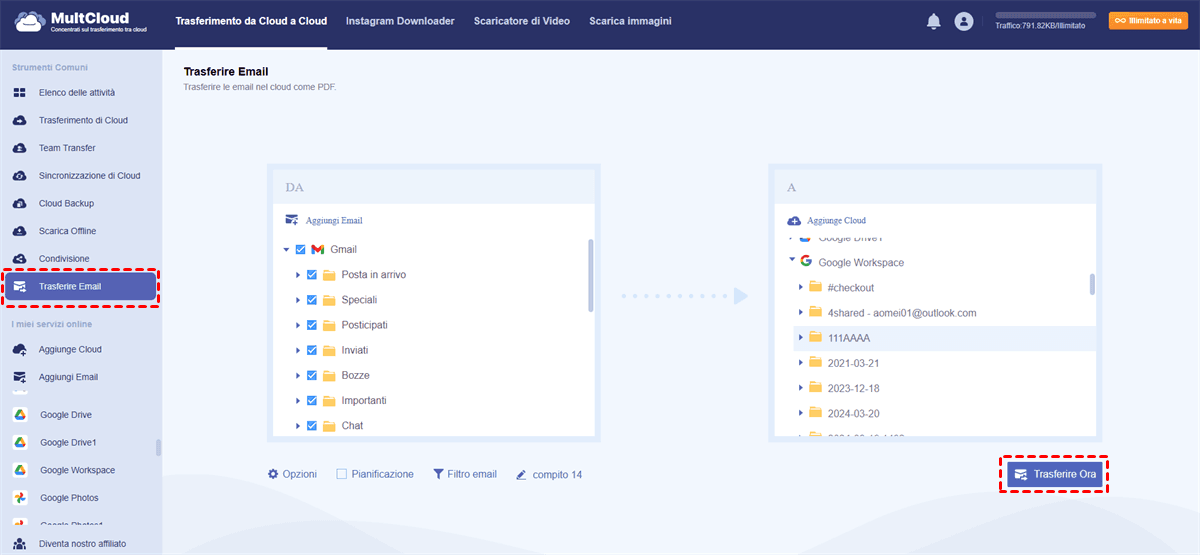Open Scarica immagini tab
The height and width of the screenshot is (555, 1200).
tap(630, 21)
